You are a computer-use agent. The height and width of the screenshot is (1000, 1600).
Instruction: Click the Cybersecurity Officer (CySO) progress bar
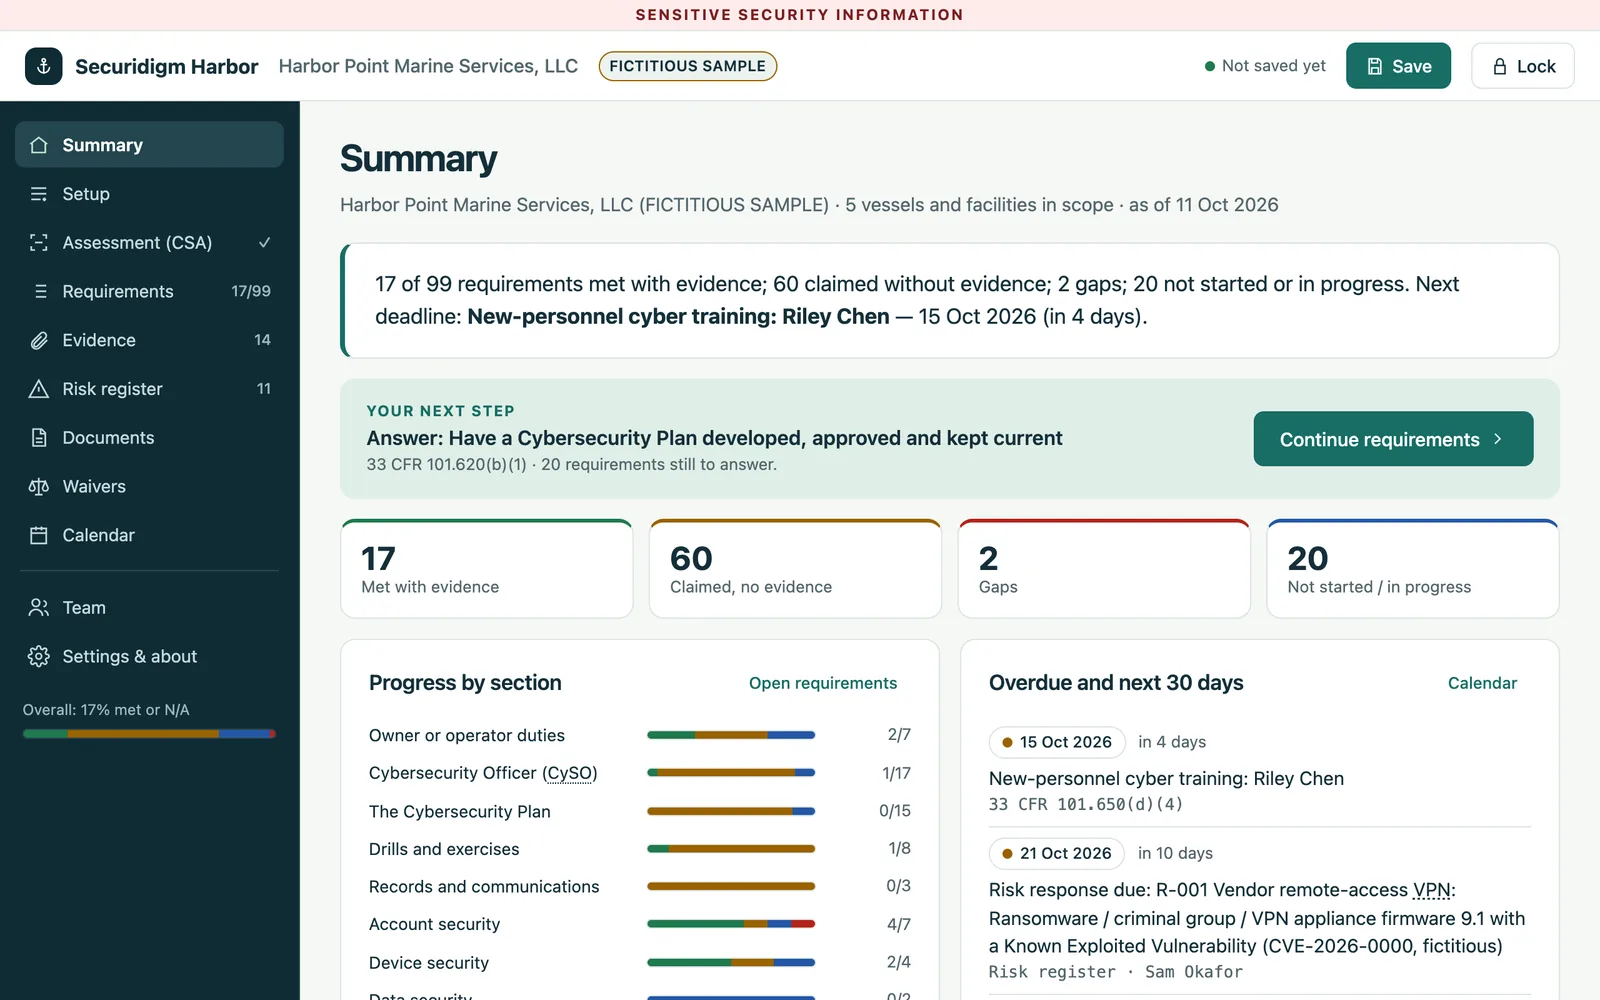(731, 773)
